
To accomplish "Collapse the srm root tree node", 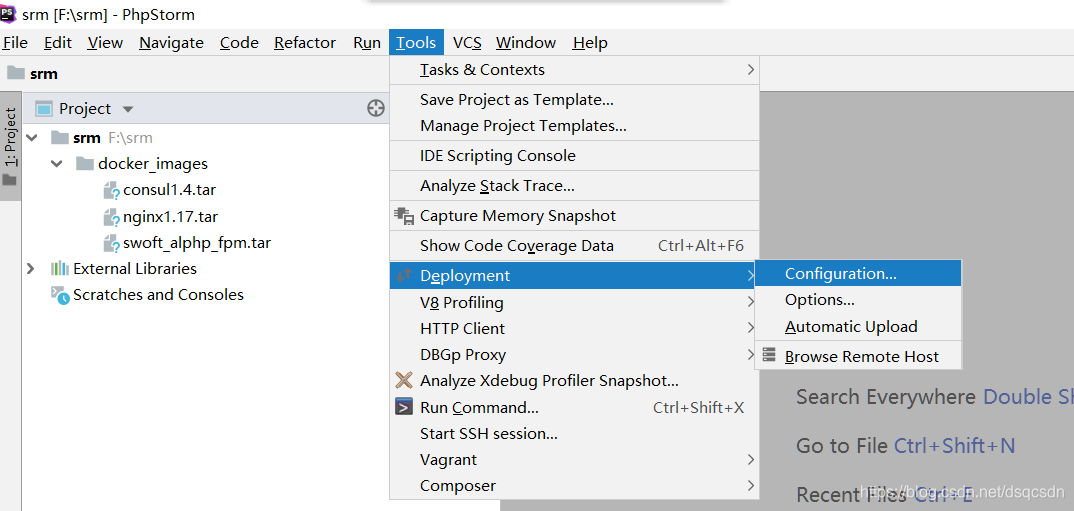I will pyautogui.click(x=31, y=138).
